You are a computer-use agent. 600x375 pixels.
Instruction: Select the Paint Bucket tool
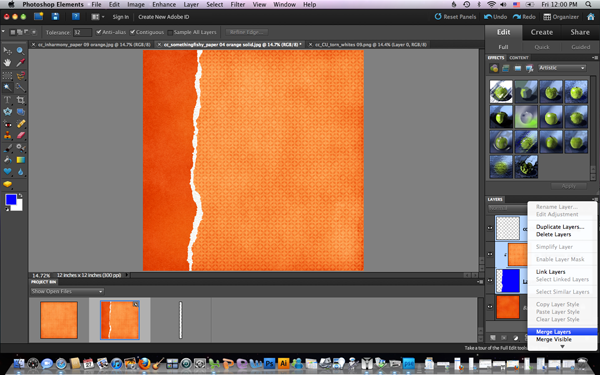click(x=7, y=160)
